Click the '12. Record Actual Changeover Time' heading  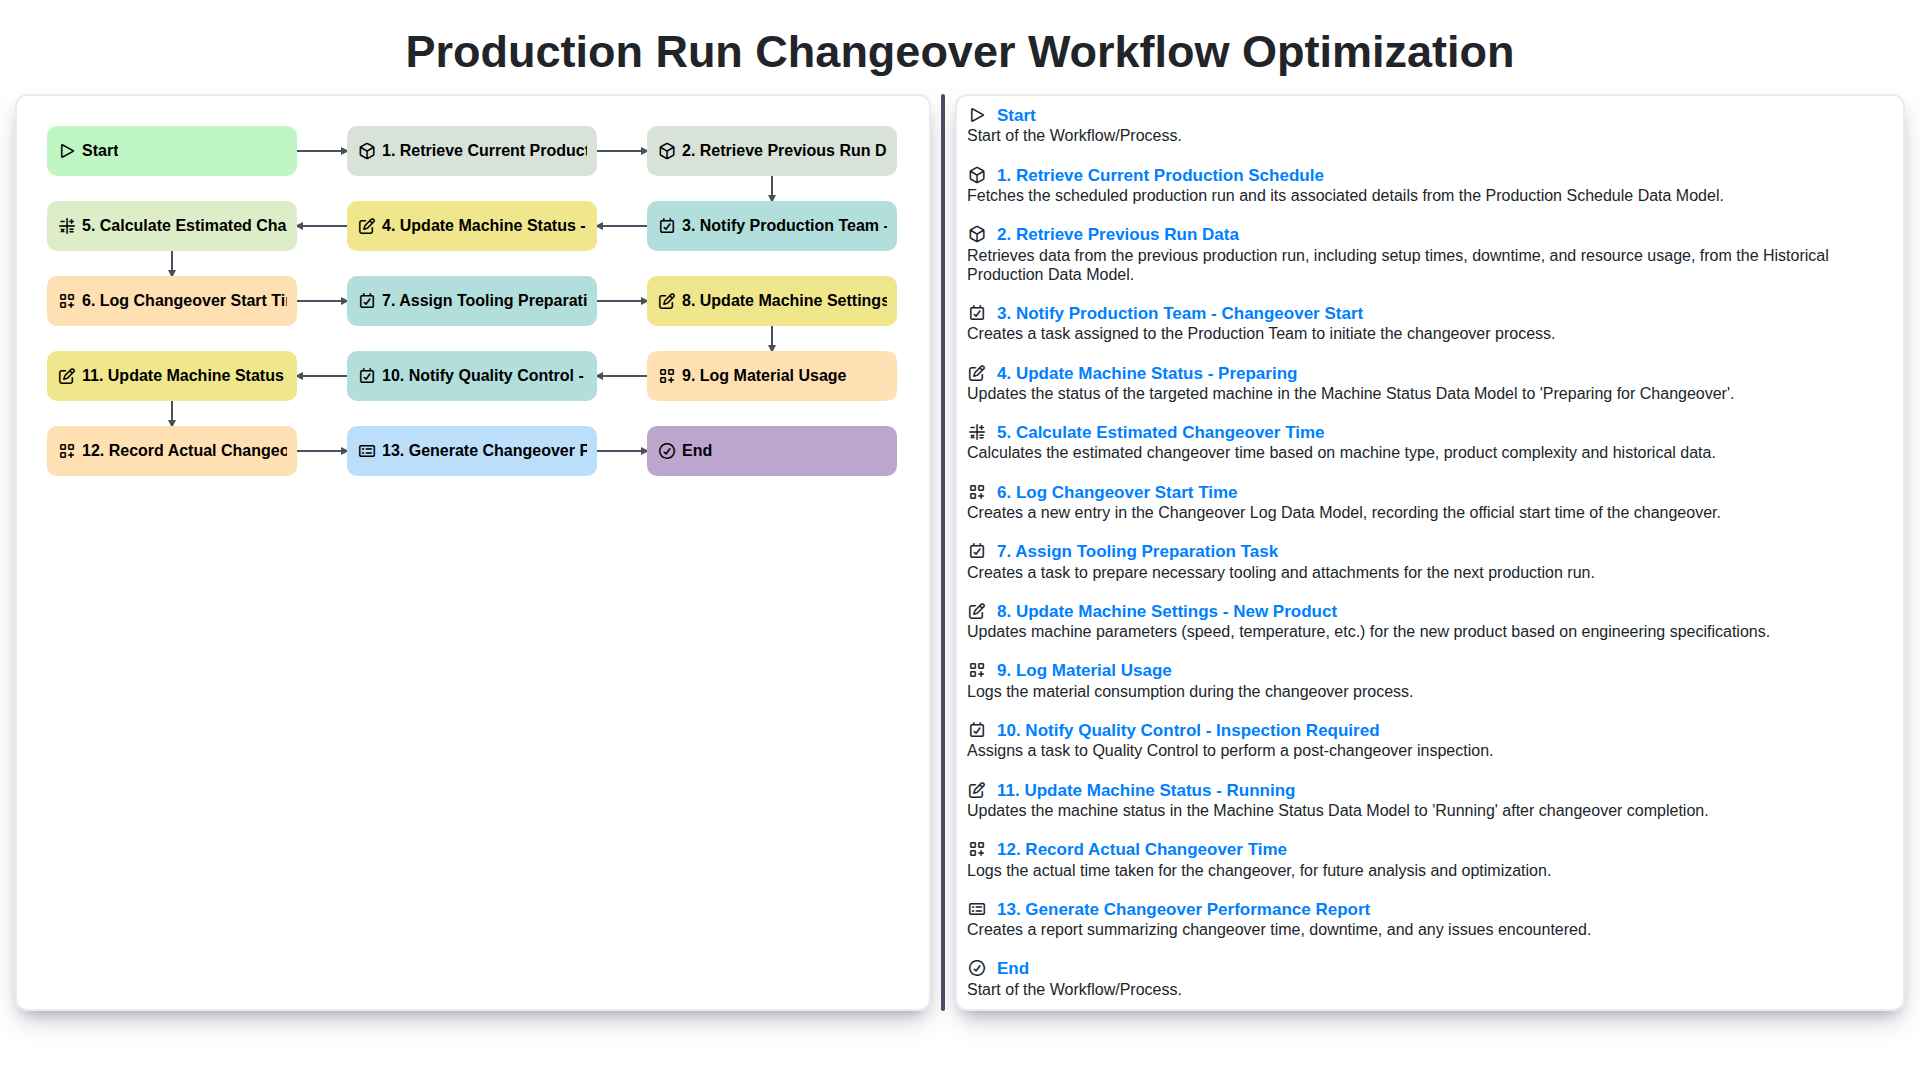(1141, 848)
